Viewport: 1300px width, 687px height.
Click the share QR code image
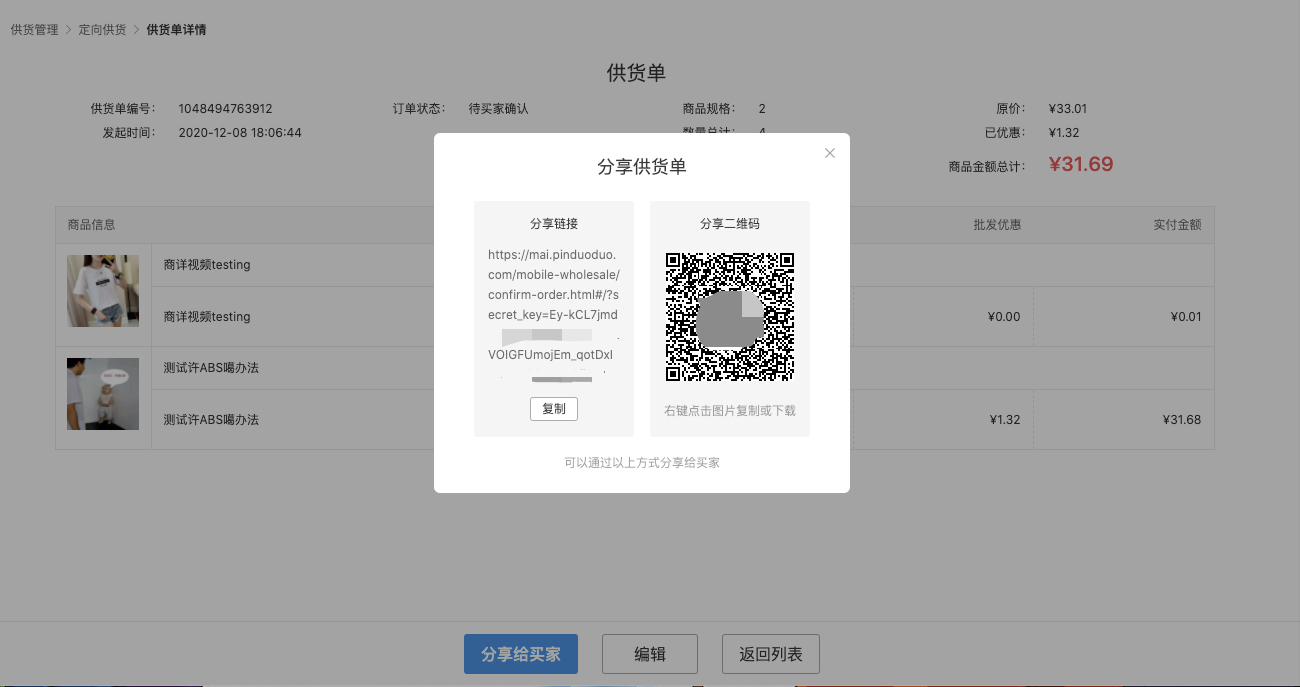coord(730,317)
